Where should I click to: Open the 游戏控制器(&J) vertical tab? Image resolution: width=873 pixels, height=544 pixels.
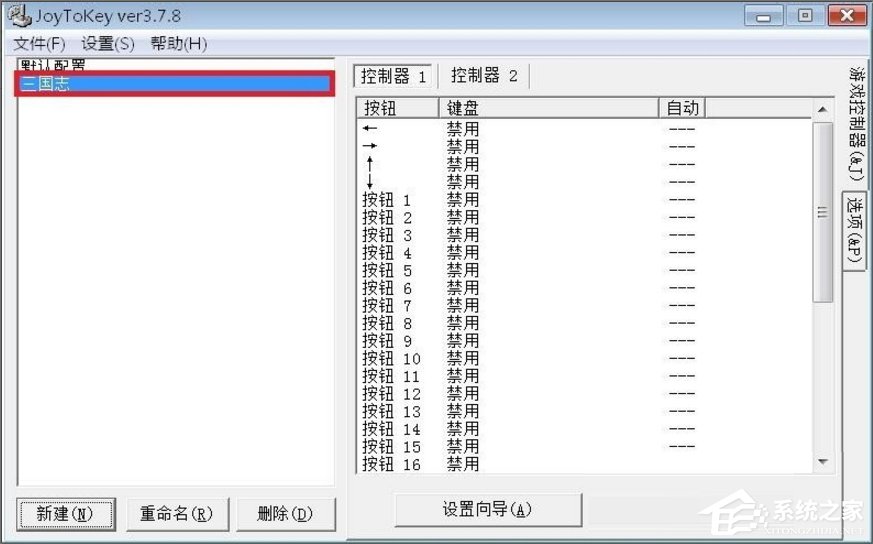856,124
